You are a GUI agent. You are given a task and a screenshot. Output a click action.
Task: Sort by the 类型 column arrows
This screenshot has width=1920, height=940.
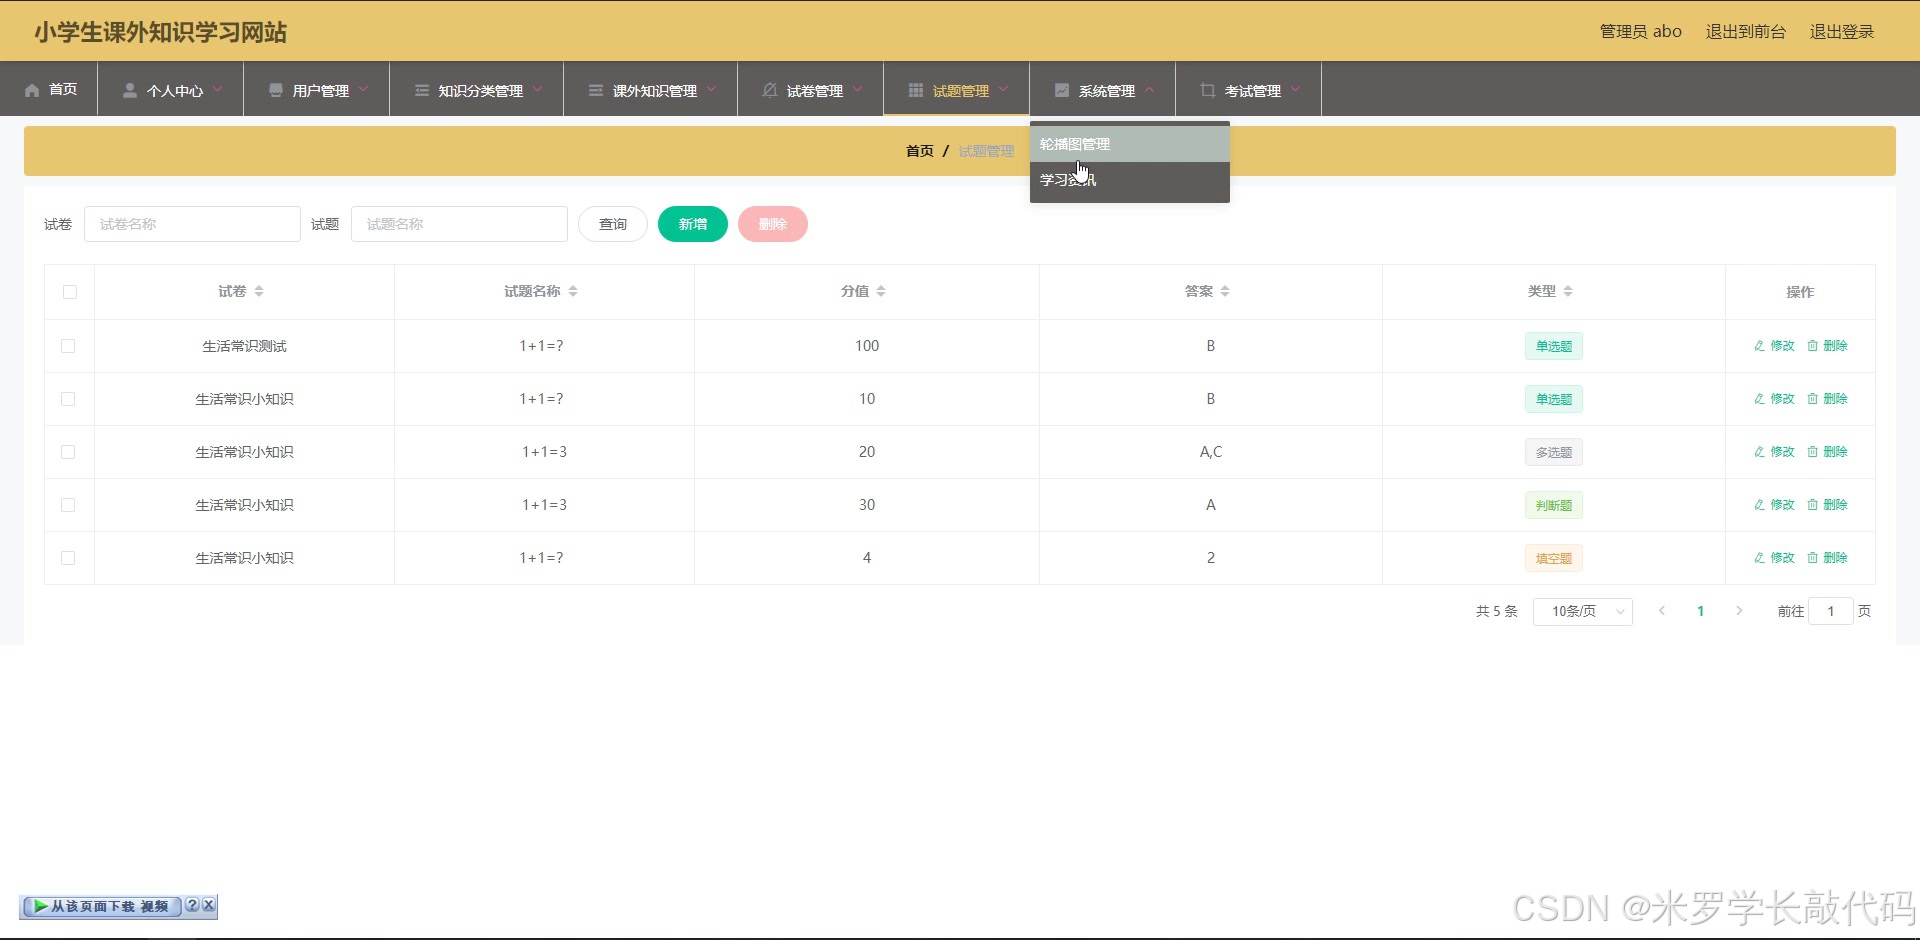point(1568,291)
